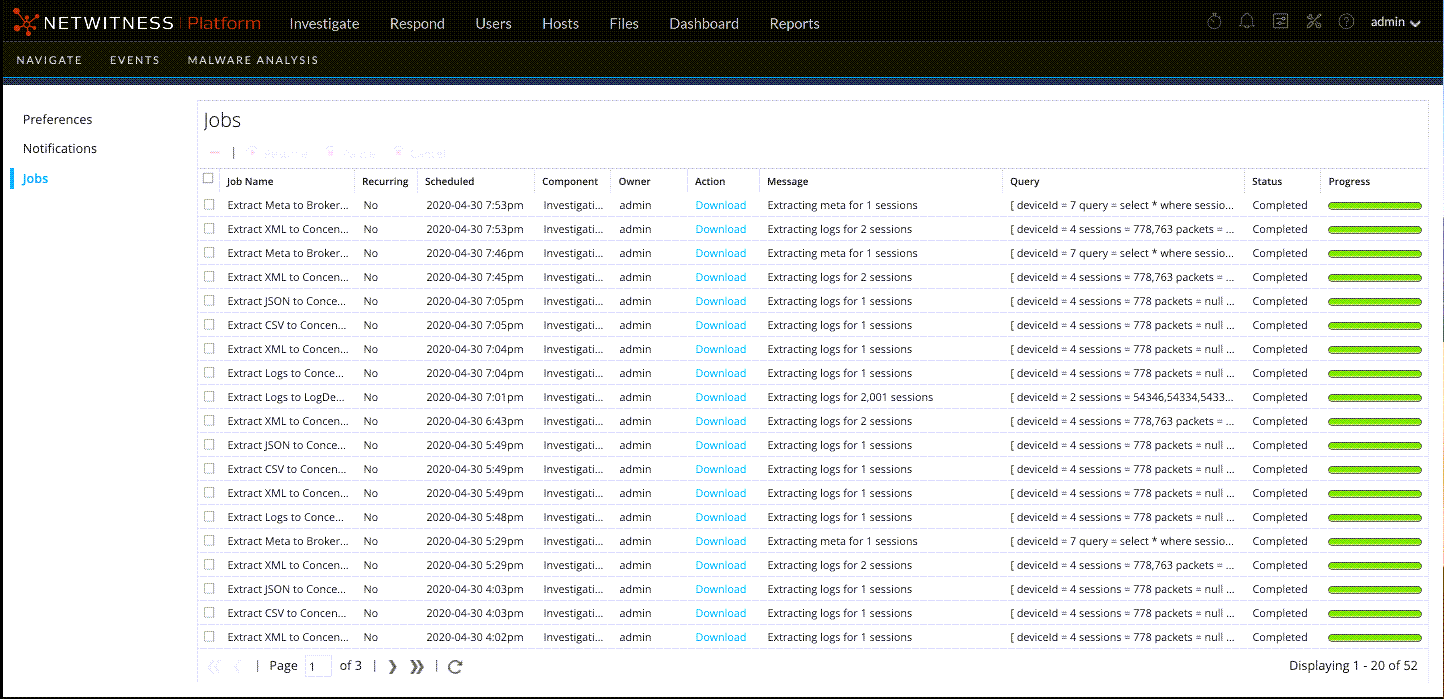Open Notifications in the left sidebar
The image size is (1444, 699).
click(60, 149)
